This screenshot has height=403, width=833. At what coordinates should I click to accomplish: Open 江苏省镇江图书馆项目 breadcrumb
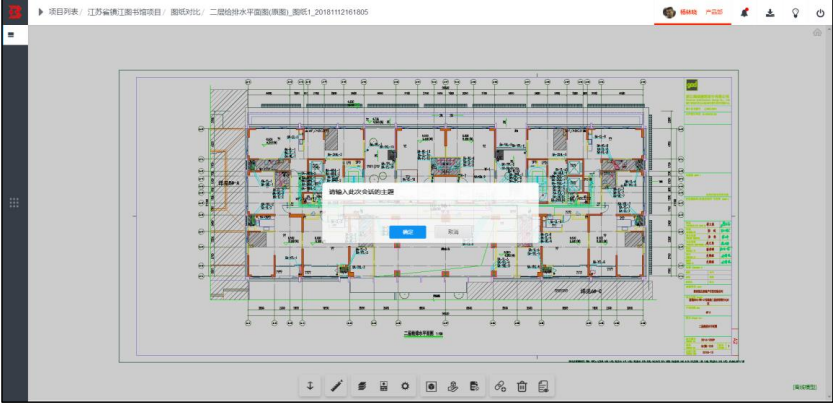click(124, 12)
